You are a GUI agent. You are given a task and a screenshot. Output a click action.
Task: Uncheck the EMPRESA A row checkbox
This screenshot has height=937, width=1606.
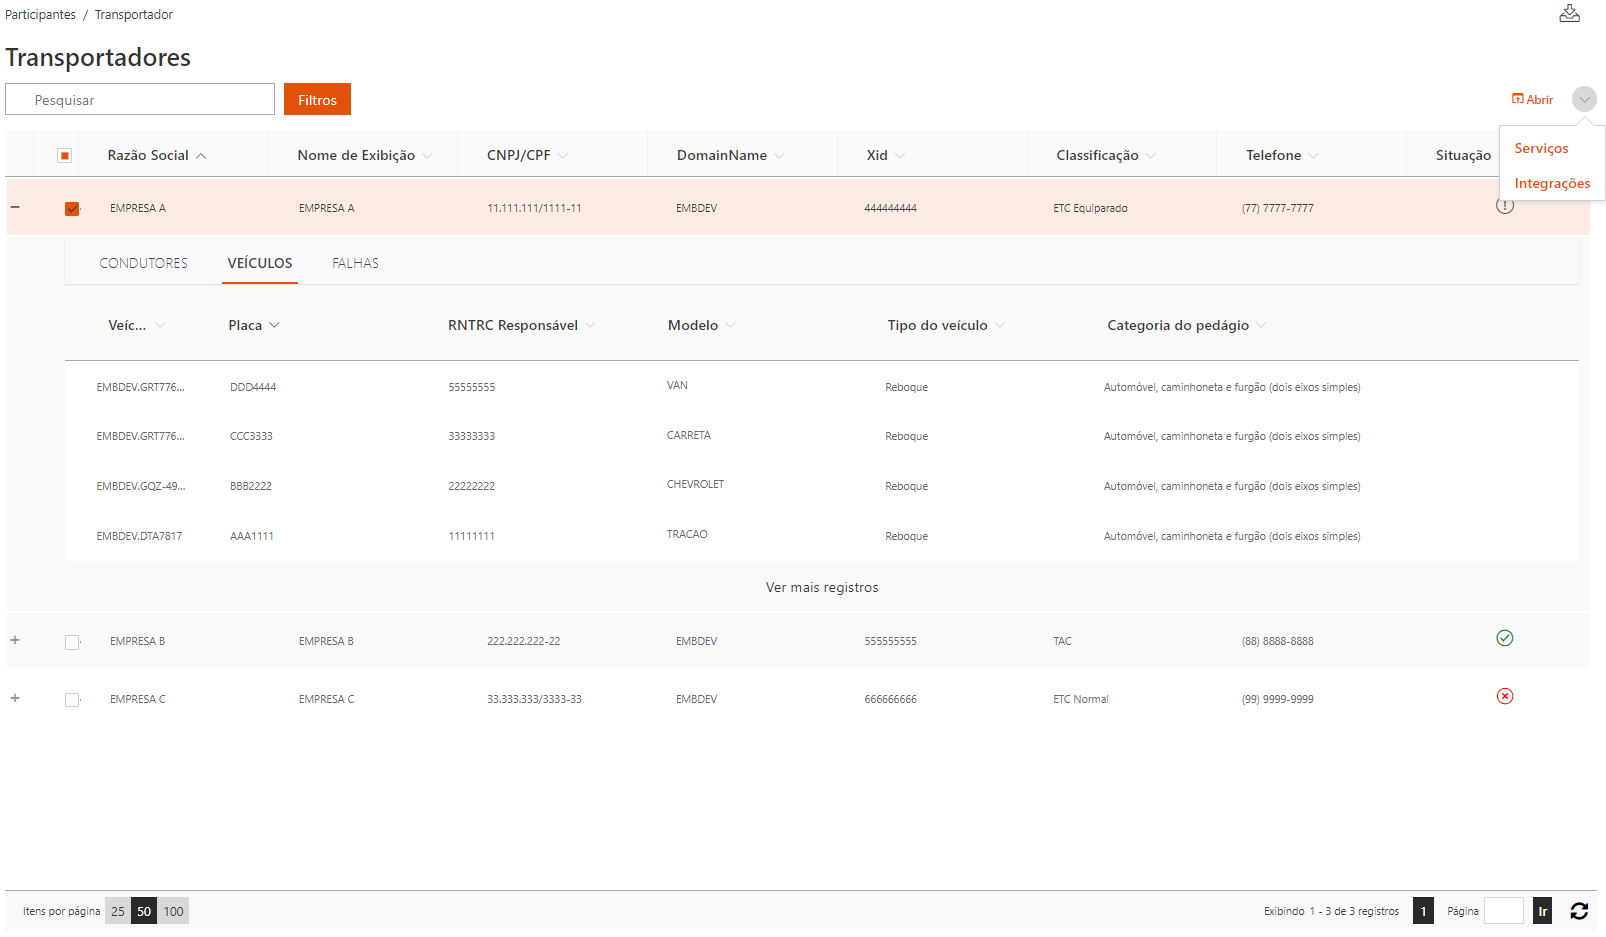pyautogui.click(x=72, y=209)
